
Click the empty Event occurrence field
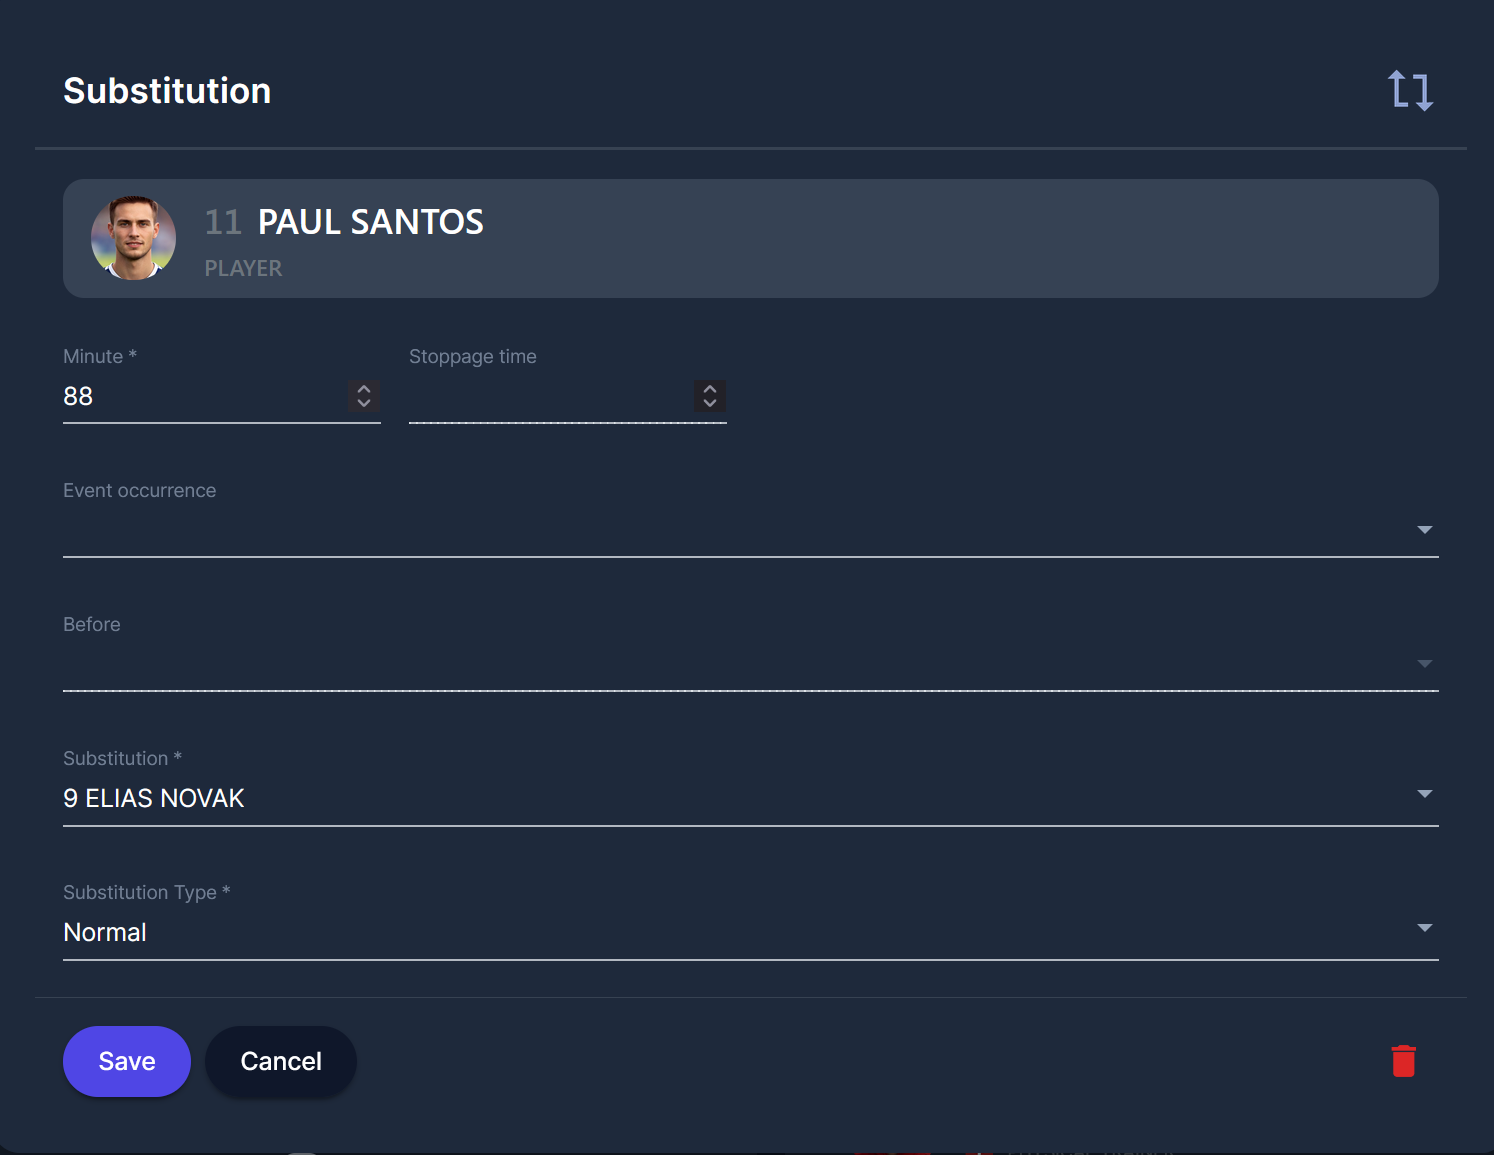coord(700,530)
